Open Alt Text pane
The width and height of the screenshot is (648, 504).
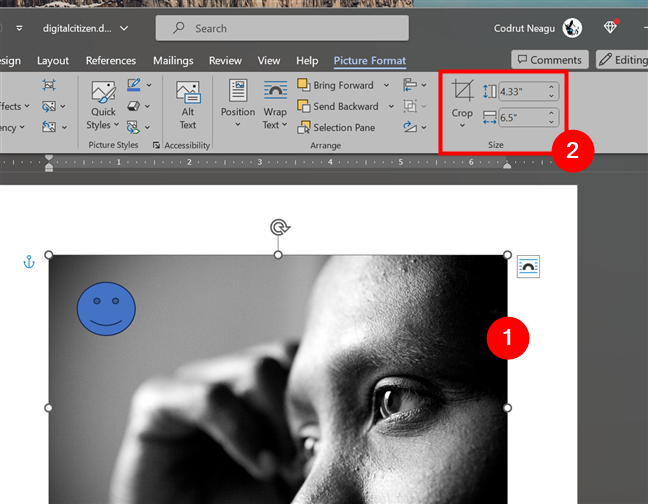tap(188, 105)
